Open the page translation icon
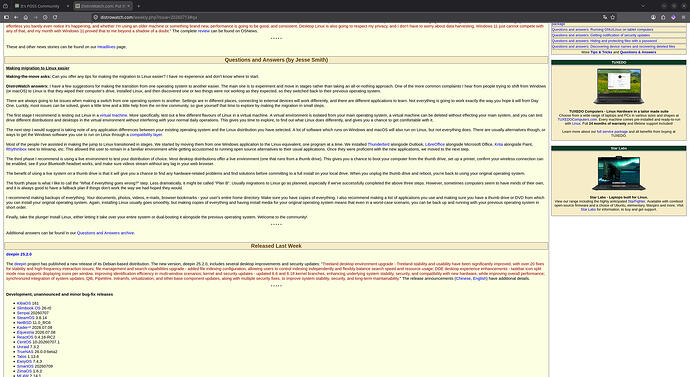690x377 pixels. pyautogui.click(x=605, y=17)
